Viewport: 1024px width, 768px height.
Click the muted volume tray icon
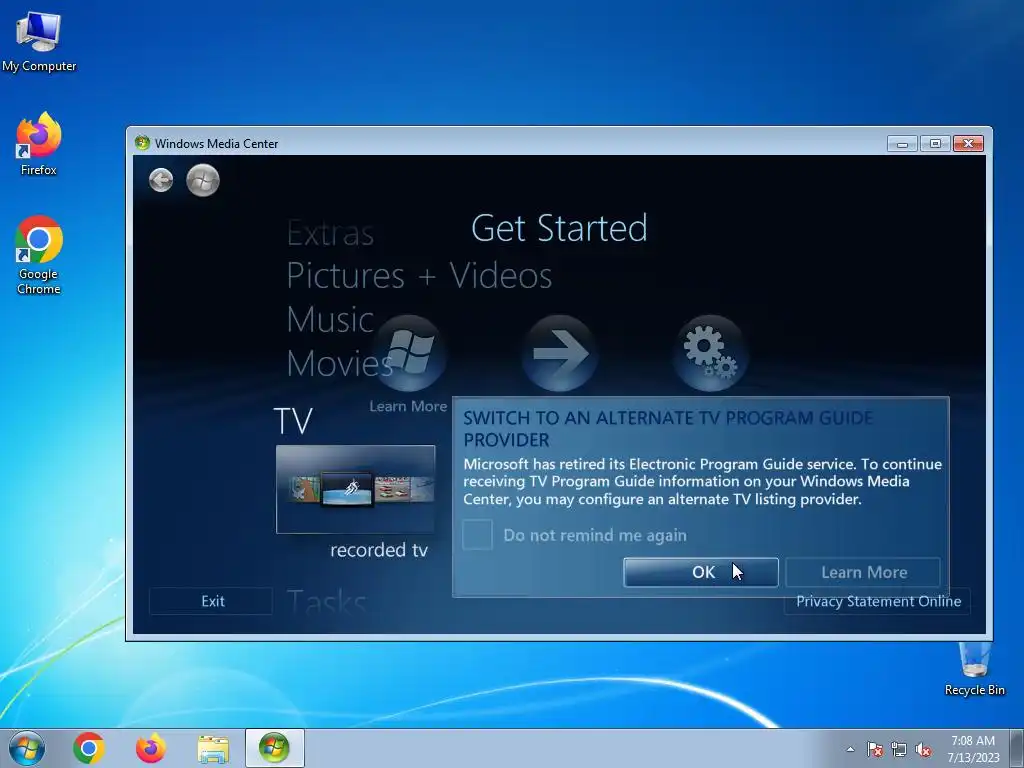[923, 749]
